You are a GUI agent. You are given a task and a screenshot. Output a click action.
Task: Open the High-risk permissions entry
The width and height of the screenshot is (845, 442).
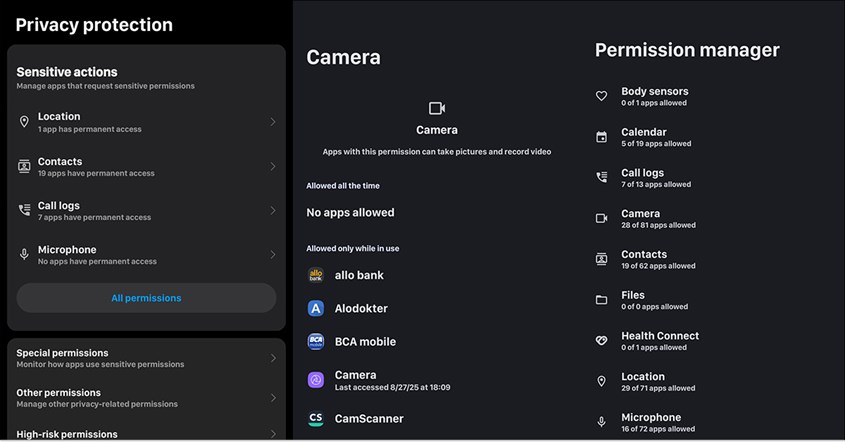[x=147, y=433]
